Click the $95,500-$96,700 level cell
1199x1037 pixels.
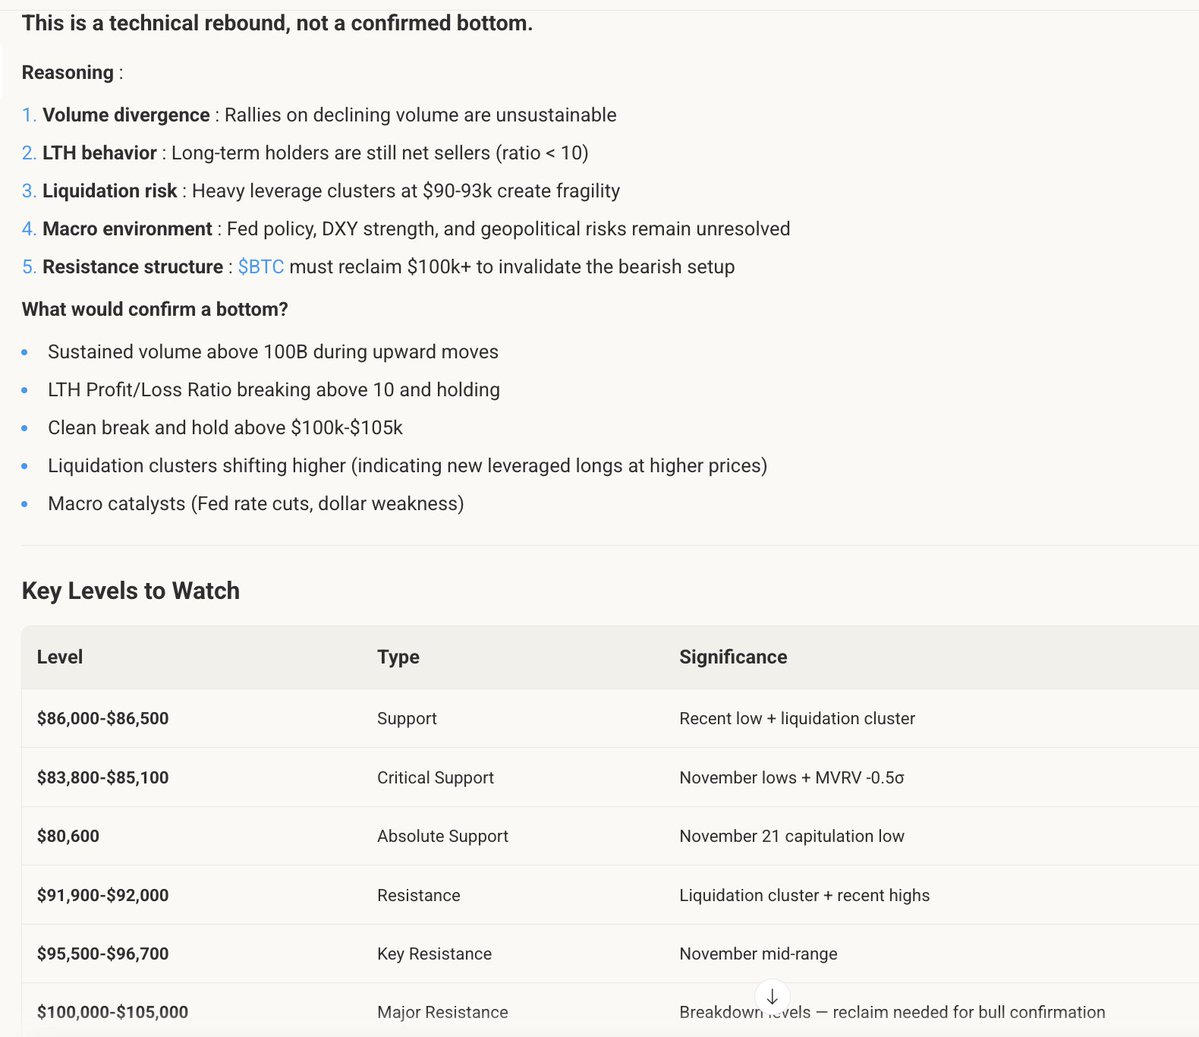pos(103,953)
